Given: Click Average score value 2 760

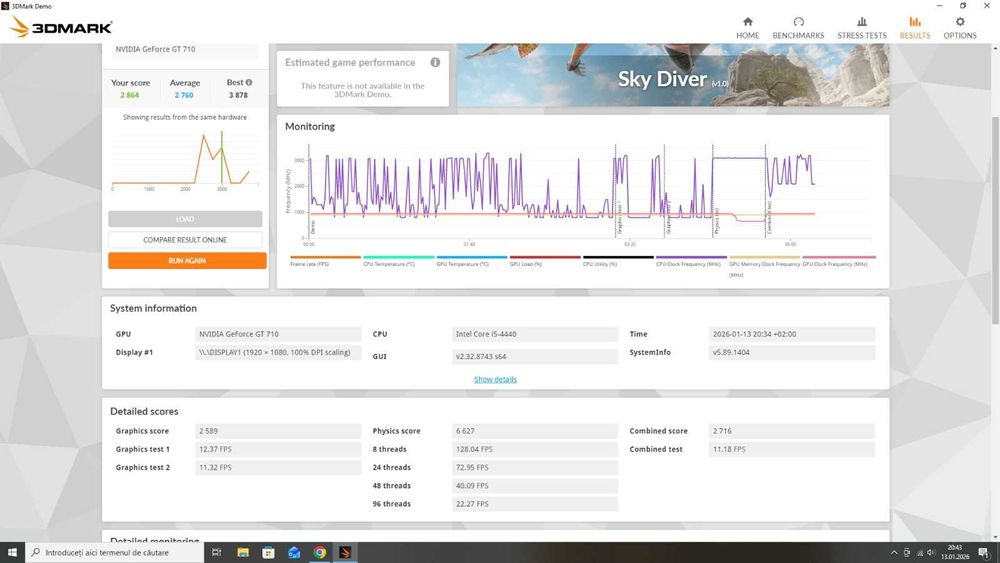Looking at the screenshot, I should 184,95.
